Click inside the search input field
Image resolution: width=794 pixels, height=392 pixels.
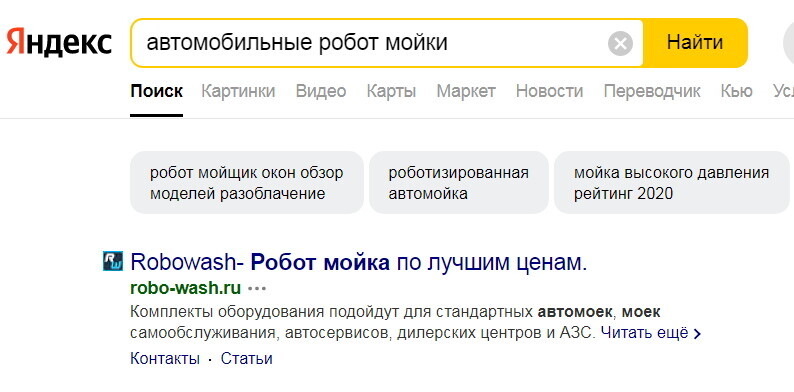(x=370, y=43)
